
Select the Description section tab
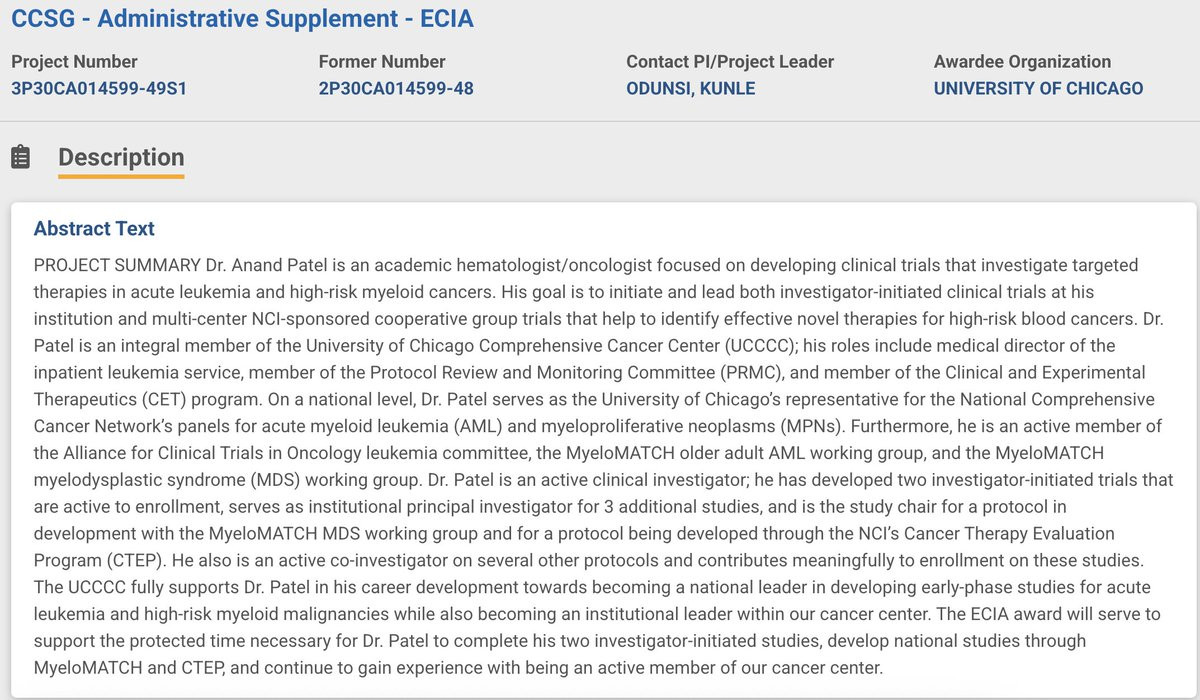(121, 157)
